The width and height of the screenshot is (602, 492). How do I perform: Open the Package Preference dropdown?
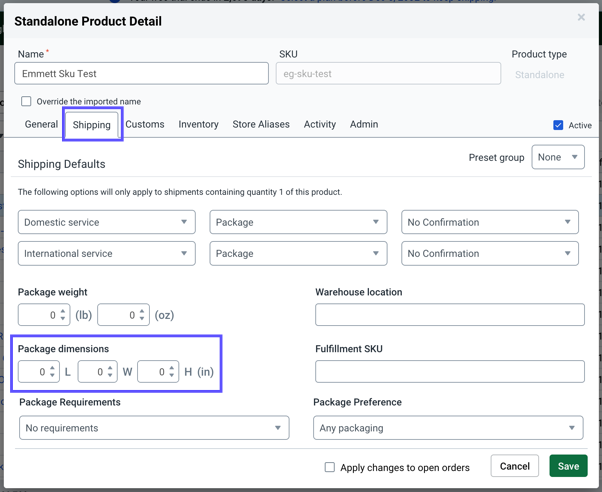tap(448, 427)
